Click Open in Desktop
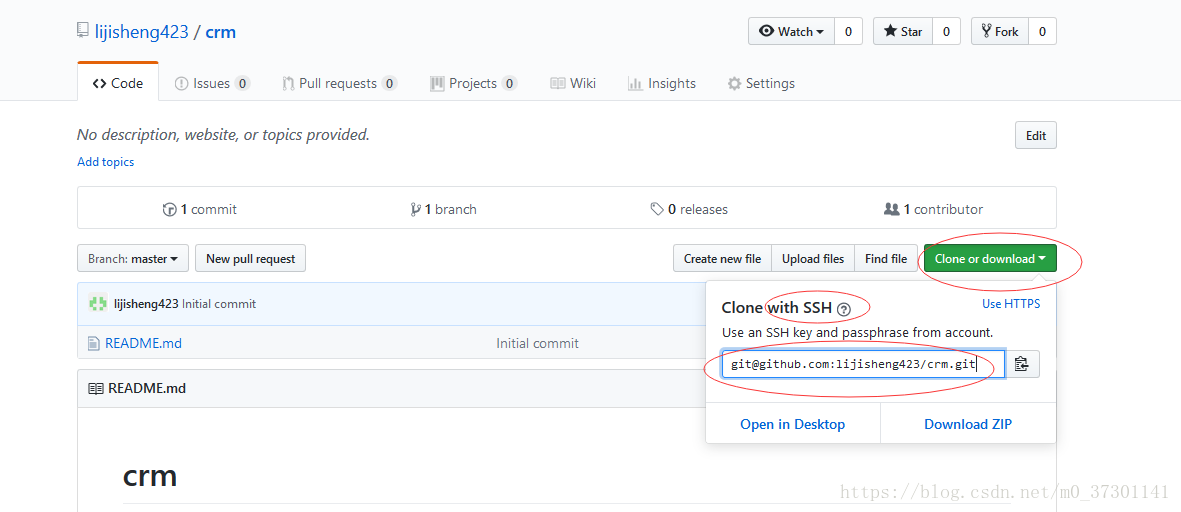 (x=792, y=424)
